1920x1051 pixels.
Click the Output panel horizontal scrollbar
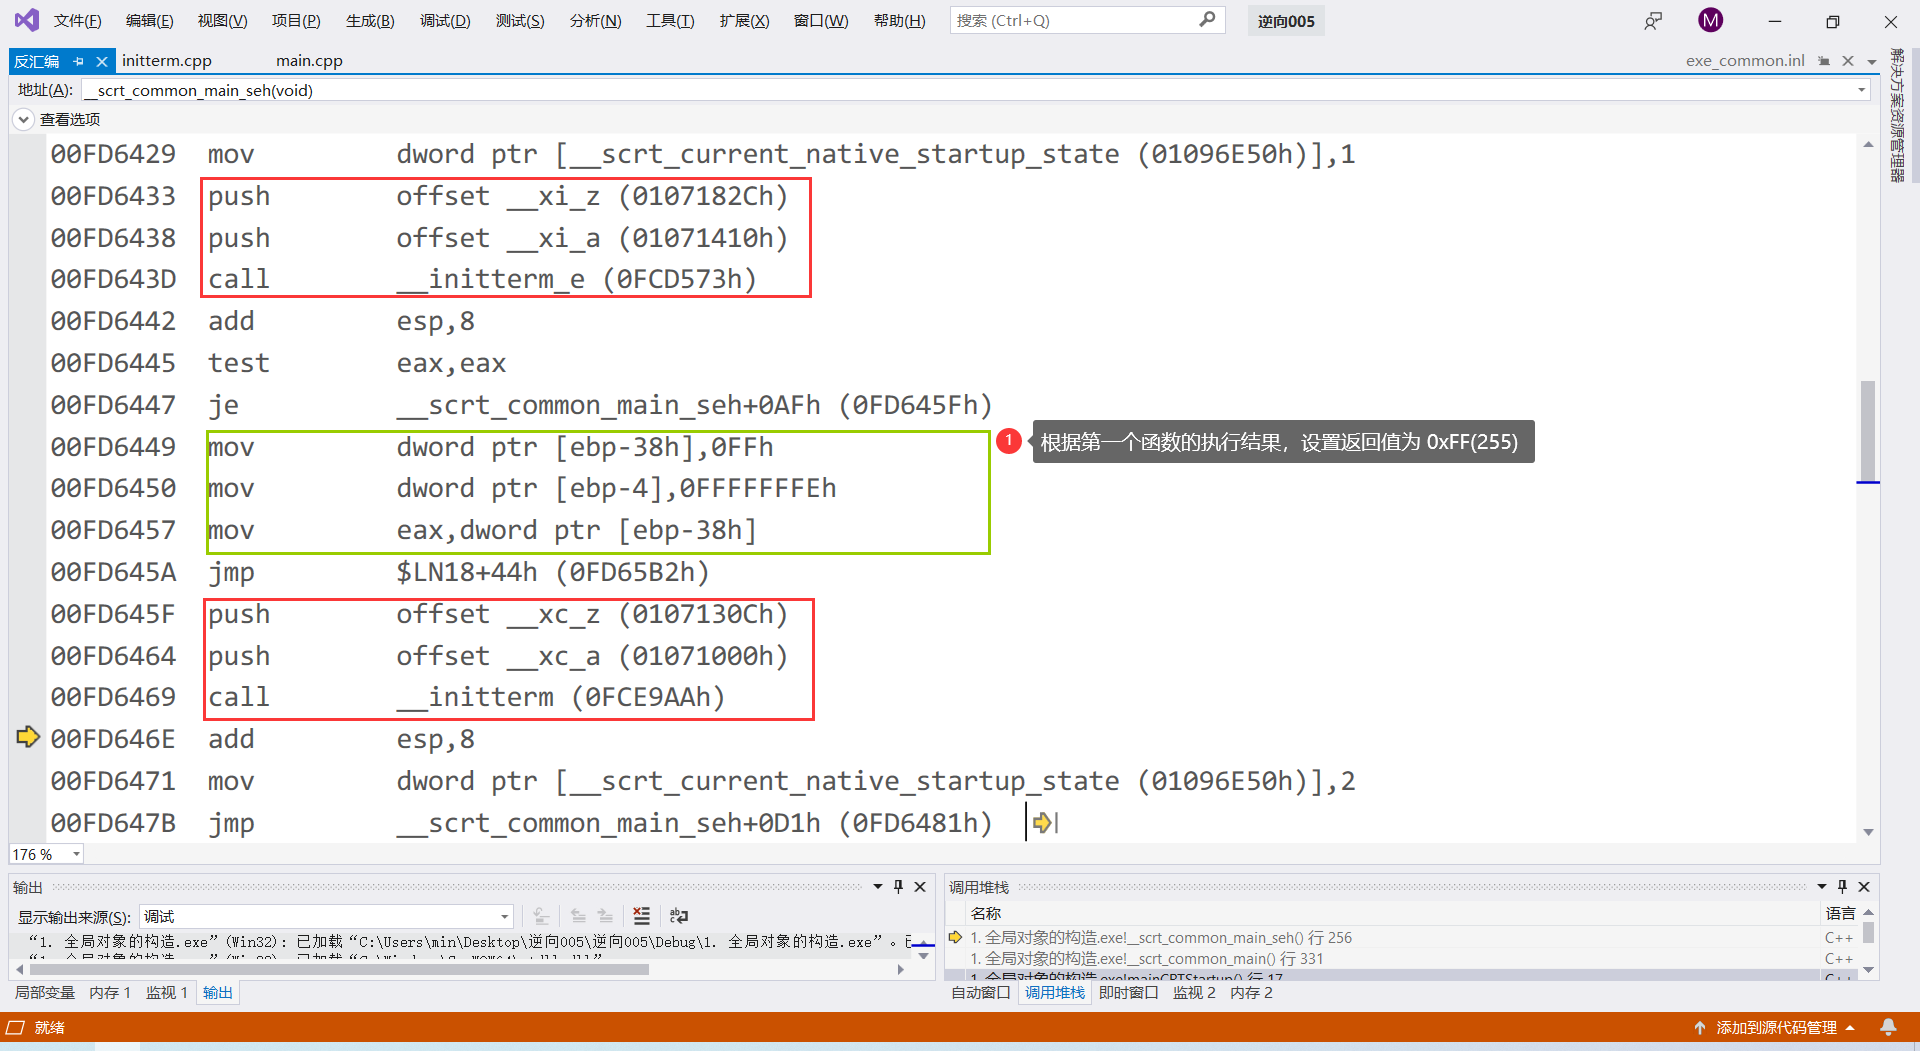tap(340, 969)
